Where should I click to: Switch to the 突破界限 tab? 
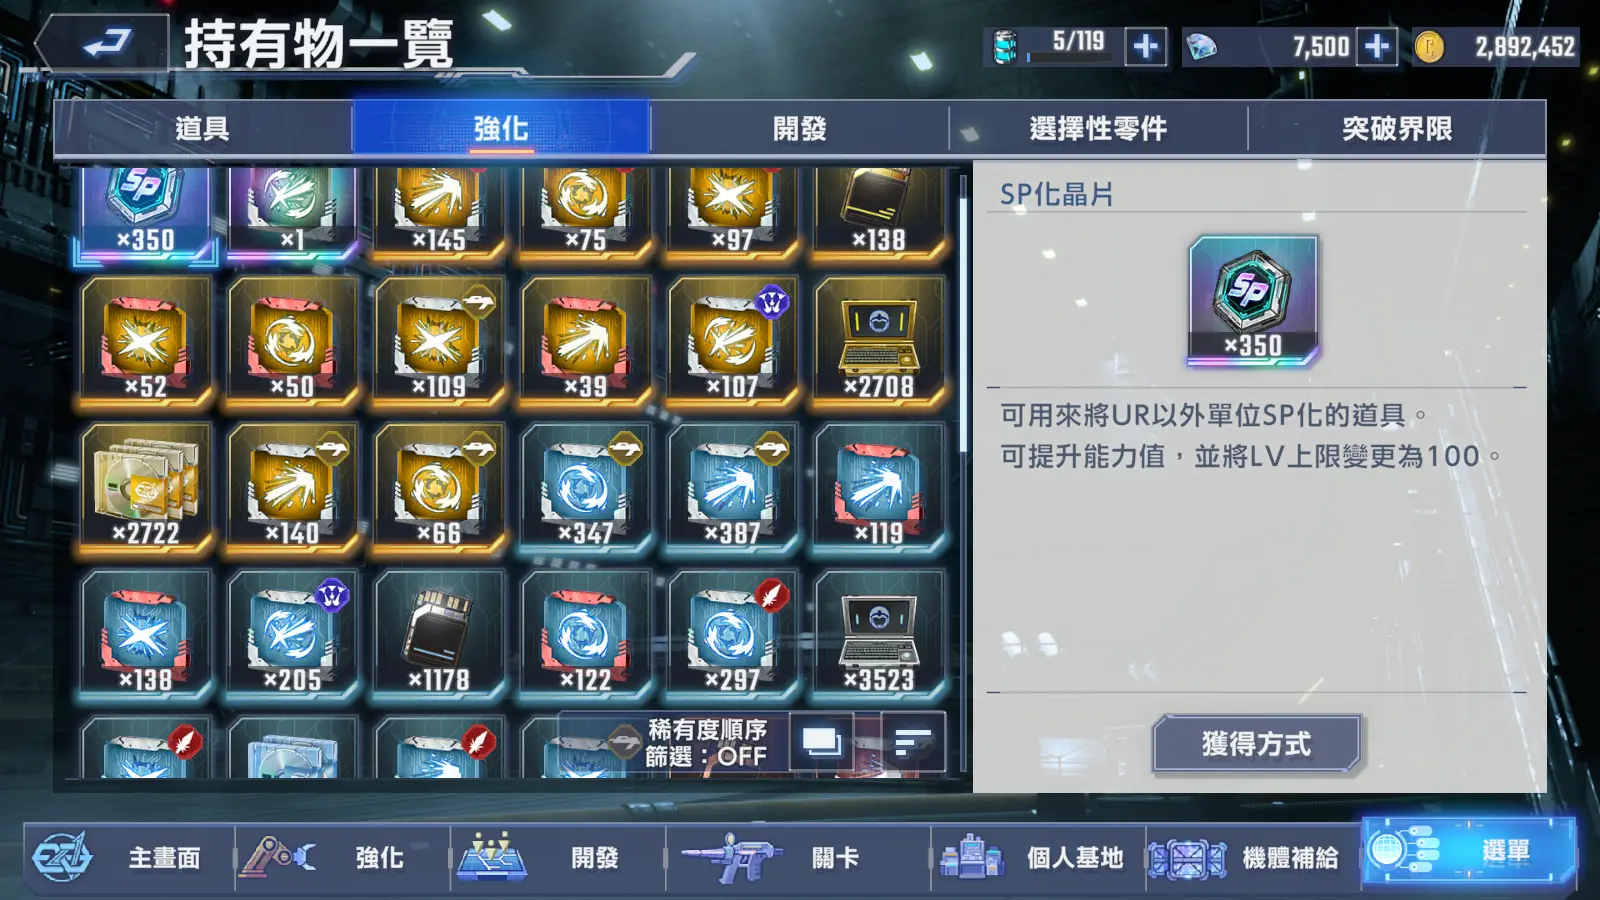(x=1397, y=129)
